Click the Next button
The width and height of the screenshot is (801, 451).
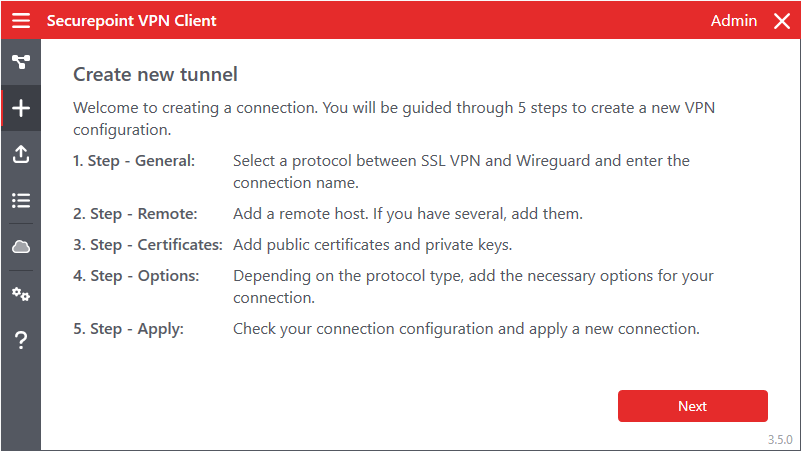[x=692, y=406]
